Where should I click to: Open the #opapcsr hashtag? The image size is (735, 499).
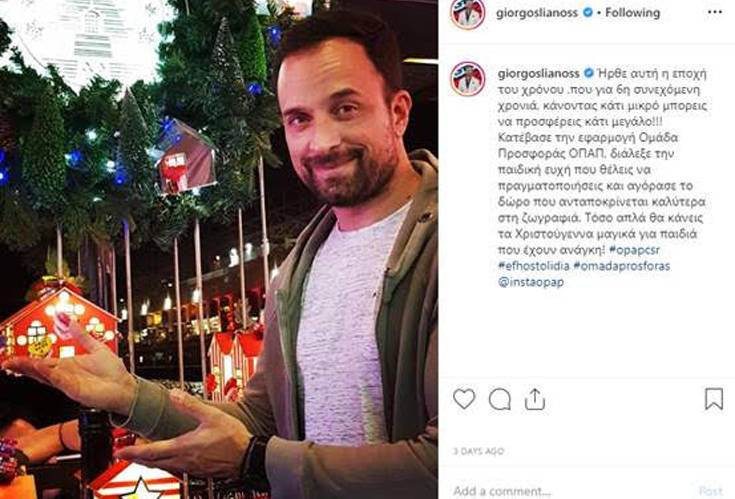pyautogui.click(x=634, y=250)
